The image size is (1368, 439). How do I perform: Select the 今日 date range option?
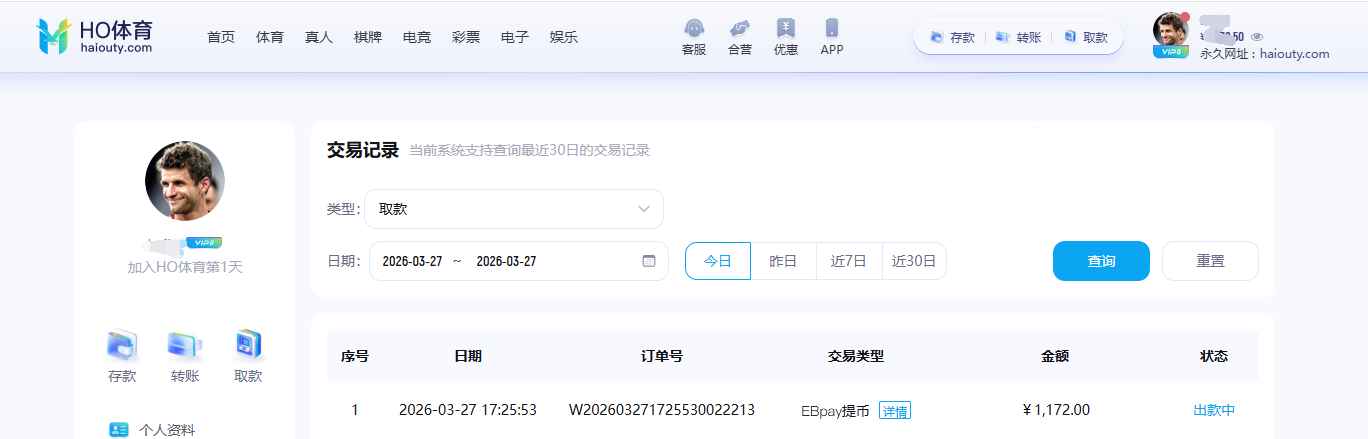(x=717, y=261)
